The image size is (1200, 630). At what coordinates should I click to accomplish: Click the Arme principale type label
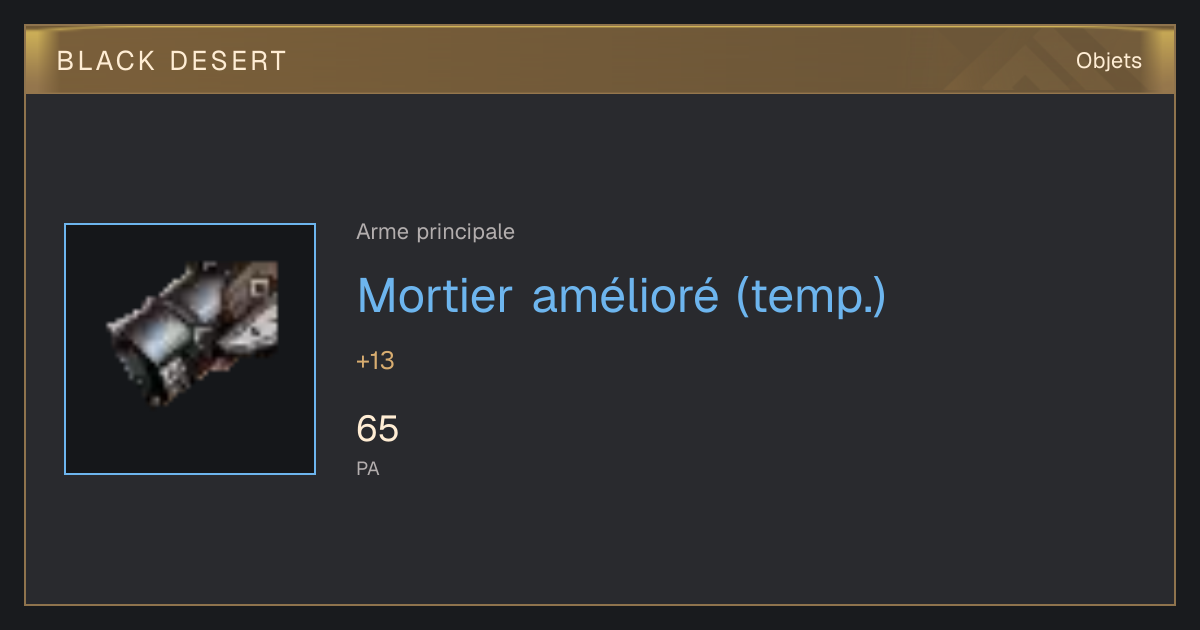click(435, 232)
